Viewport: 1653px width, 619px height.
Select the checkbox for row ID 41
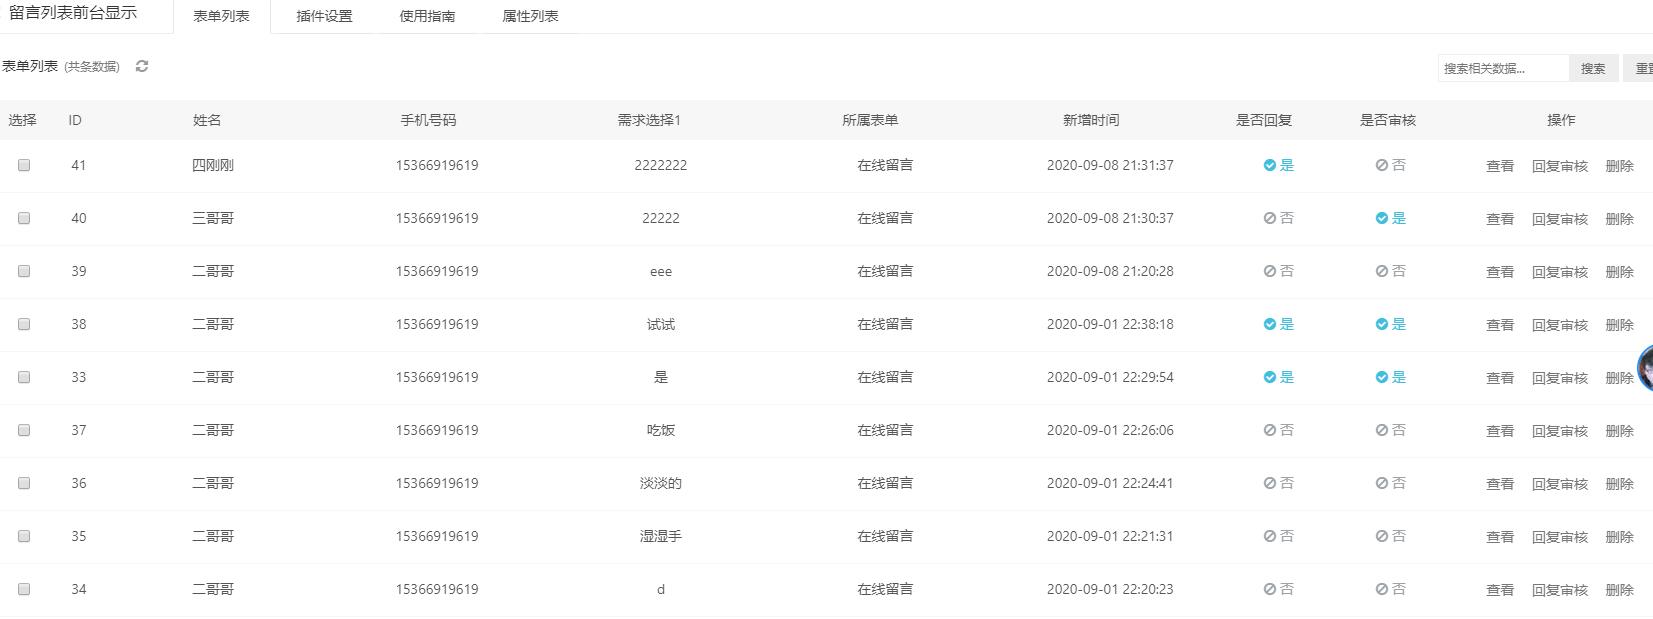[24, 165]
